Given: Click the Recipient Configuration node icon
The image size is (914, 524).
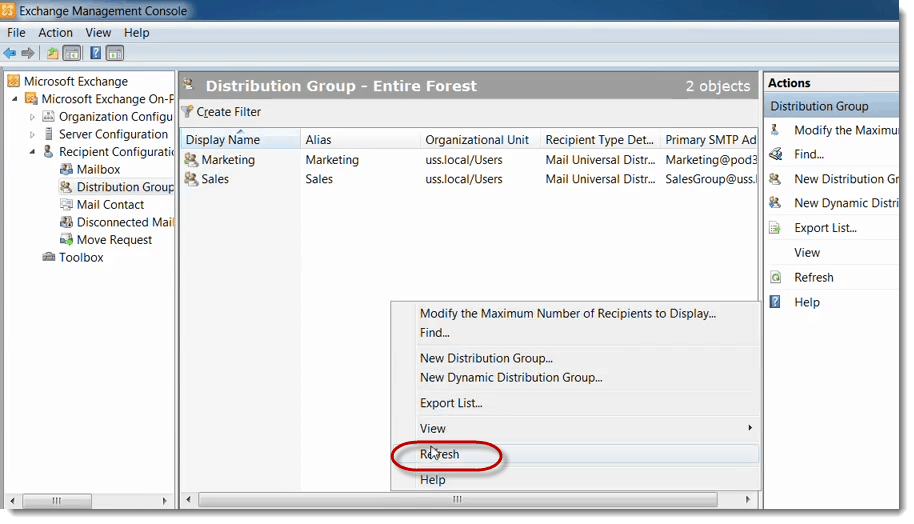Looking at the screenshot, I should pos(49,152).
